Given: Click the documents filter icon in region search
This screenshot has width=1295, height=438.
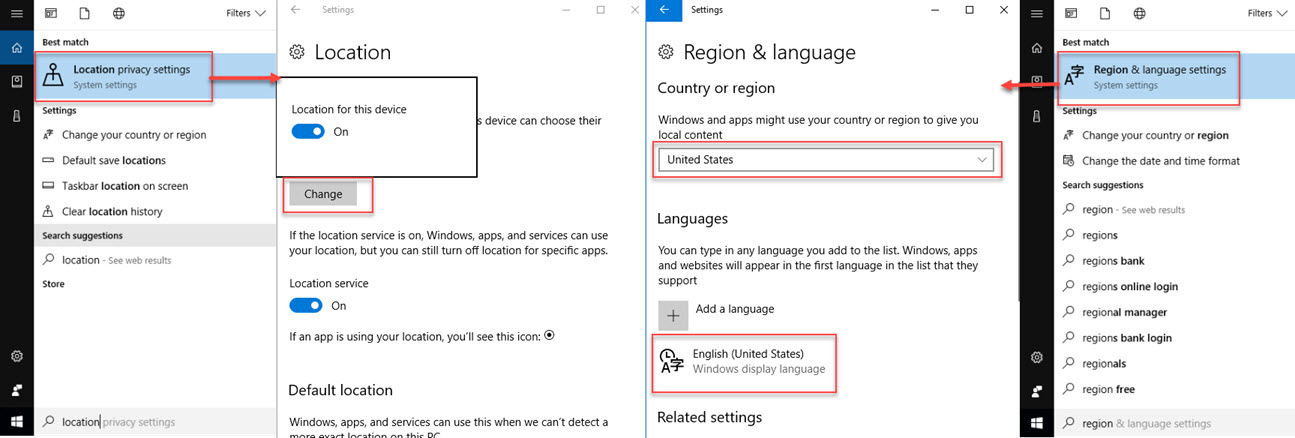Looking at the screenshot, I should tap(1105, 14).
